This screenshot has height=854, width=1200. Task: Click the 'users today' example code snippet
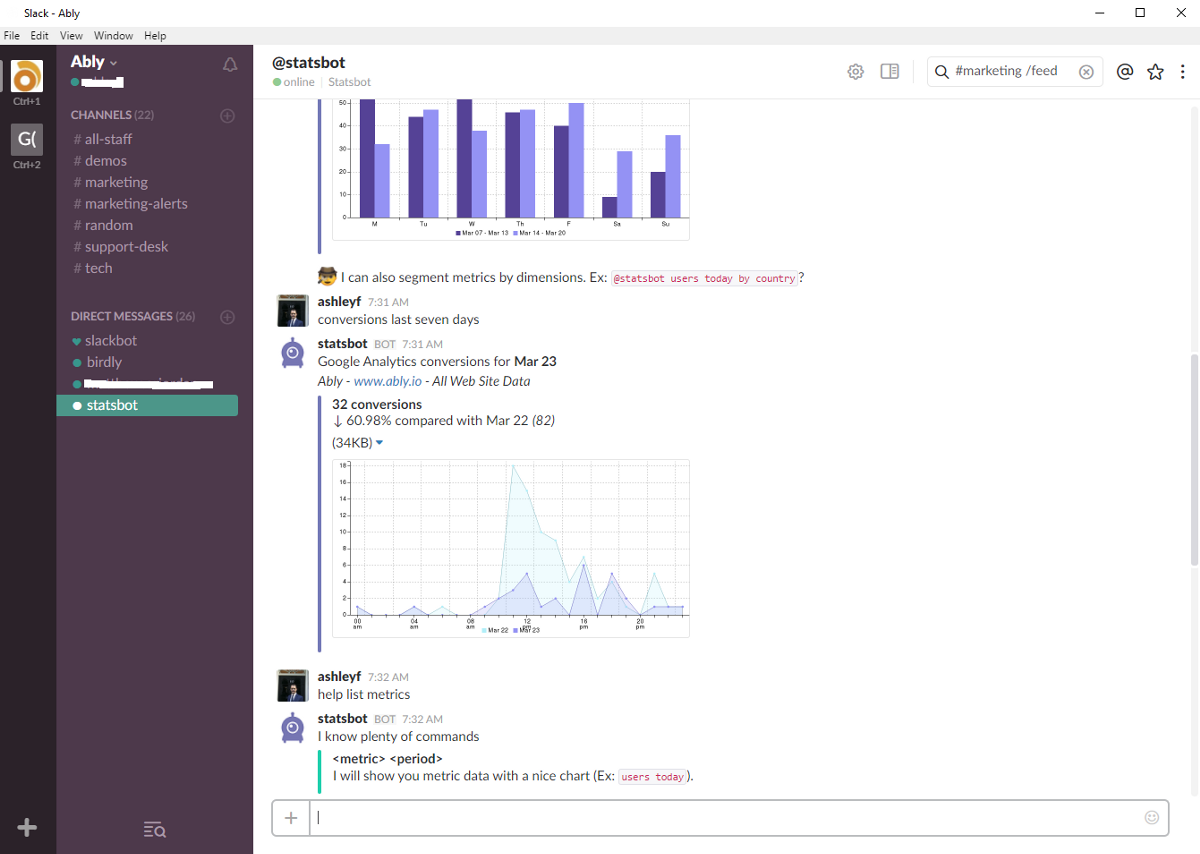[x=654, y=777]
